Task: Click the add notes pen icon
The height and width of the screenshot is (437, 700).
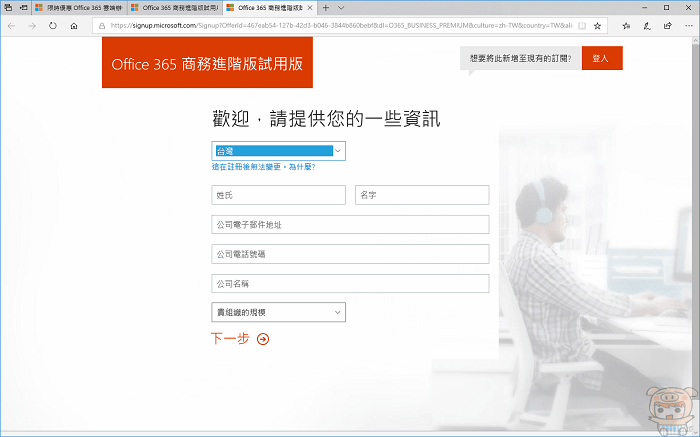Action: pos(647,26)
